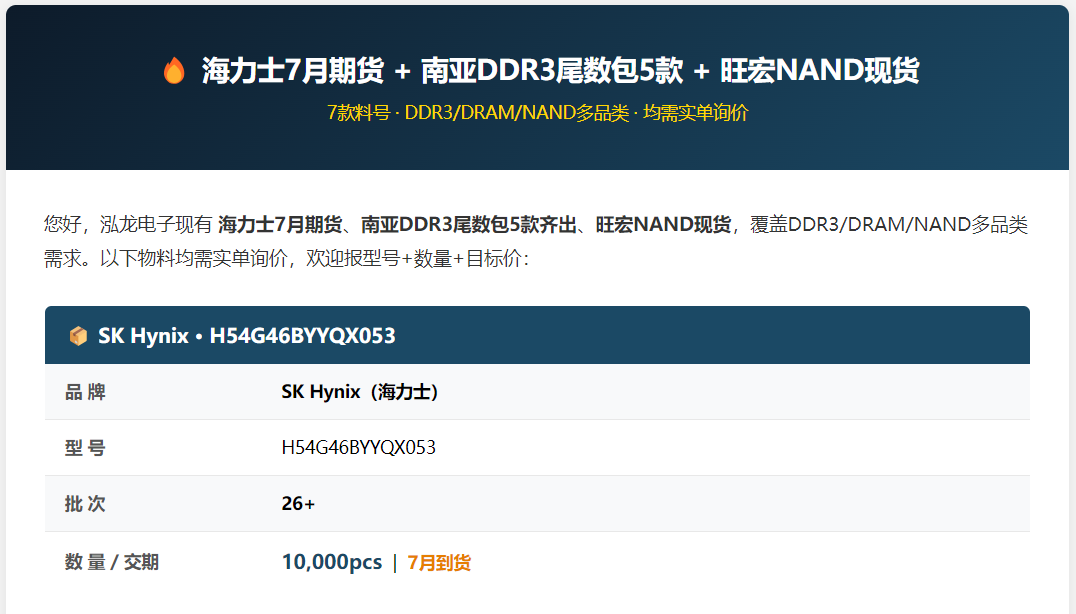This screenshot has width=1076, height=614.
Task: Click the bold text 南亚DDR3尾数包5款齐出 in the paragraph
Action: click(x=469, y=224)
